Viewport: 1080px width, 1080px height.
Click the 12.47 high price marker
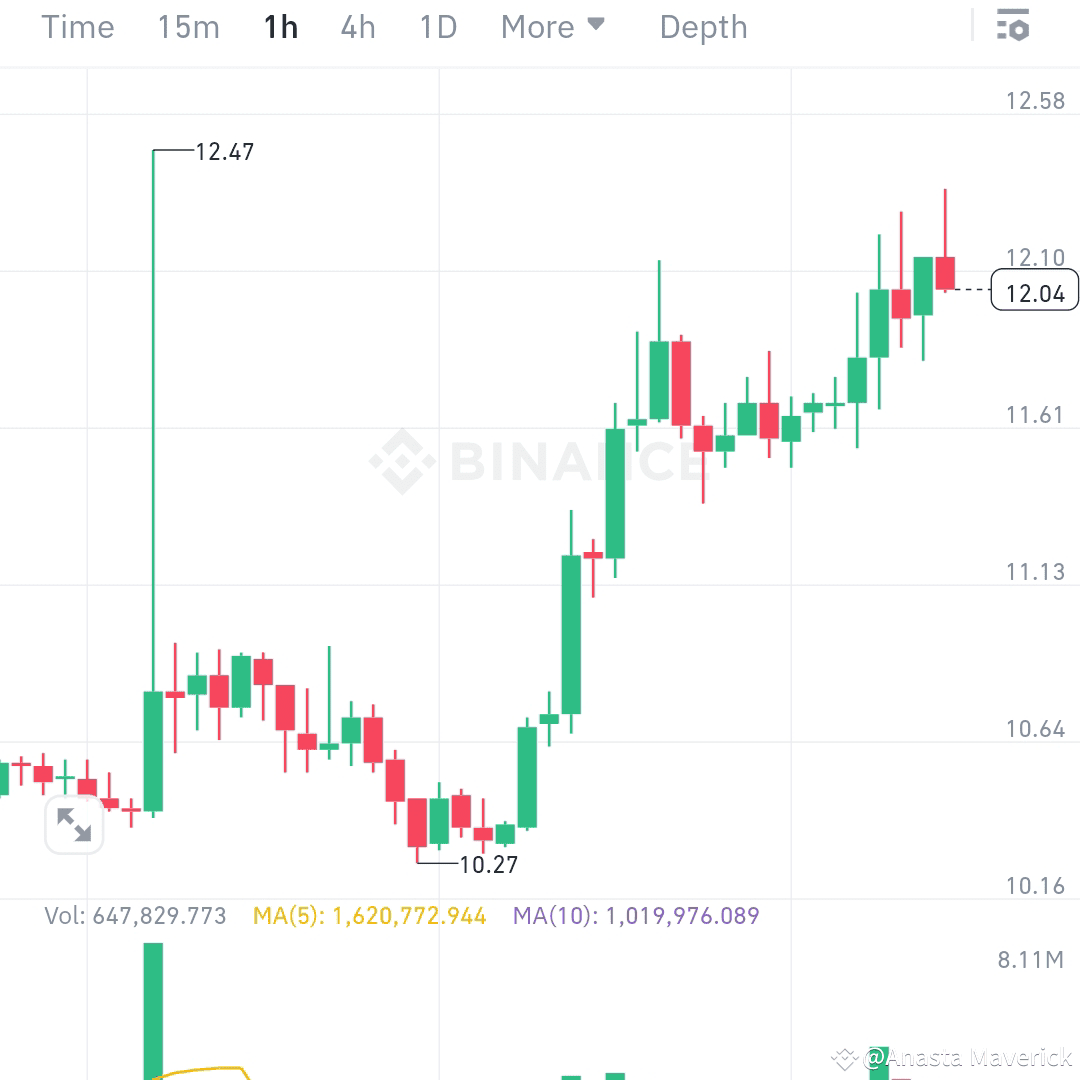point(224,152)
